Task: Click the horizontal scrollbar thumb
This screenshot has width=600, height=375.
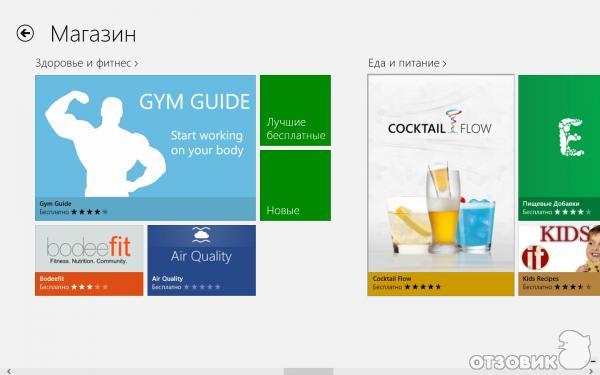Action: point(308,372)
